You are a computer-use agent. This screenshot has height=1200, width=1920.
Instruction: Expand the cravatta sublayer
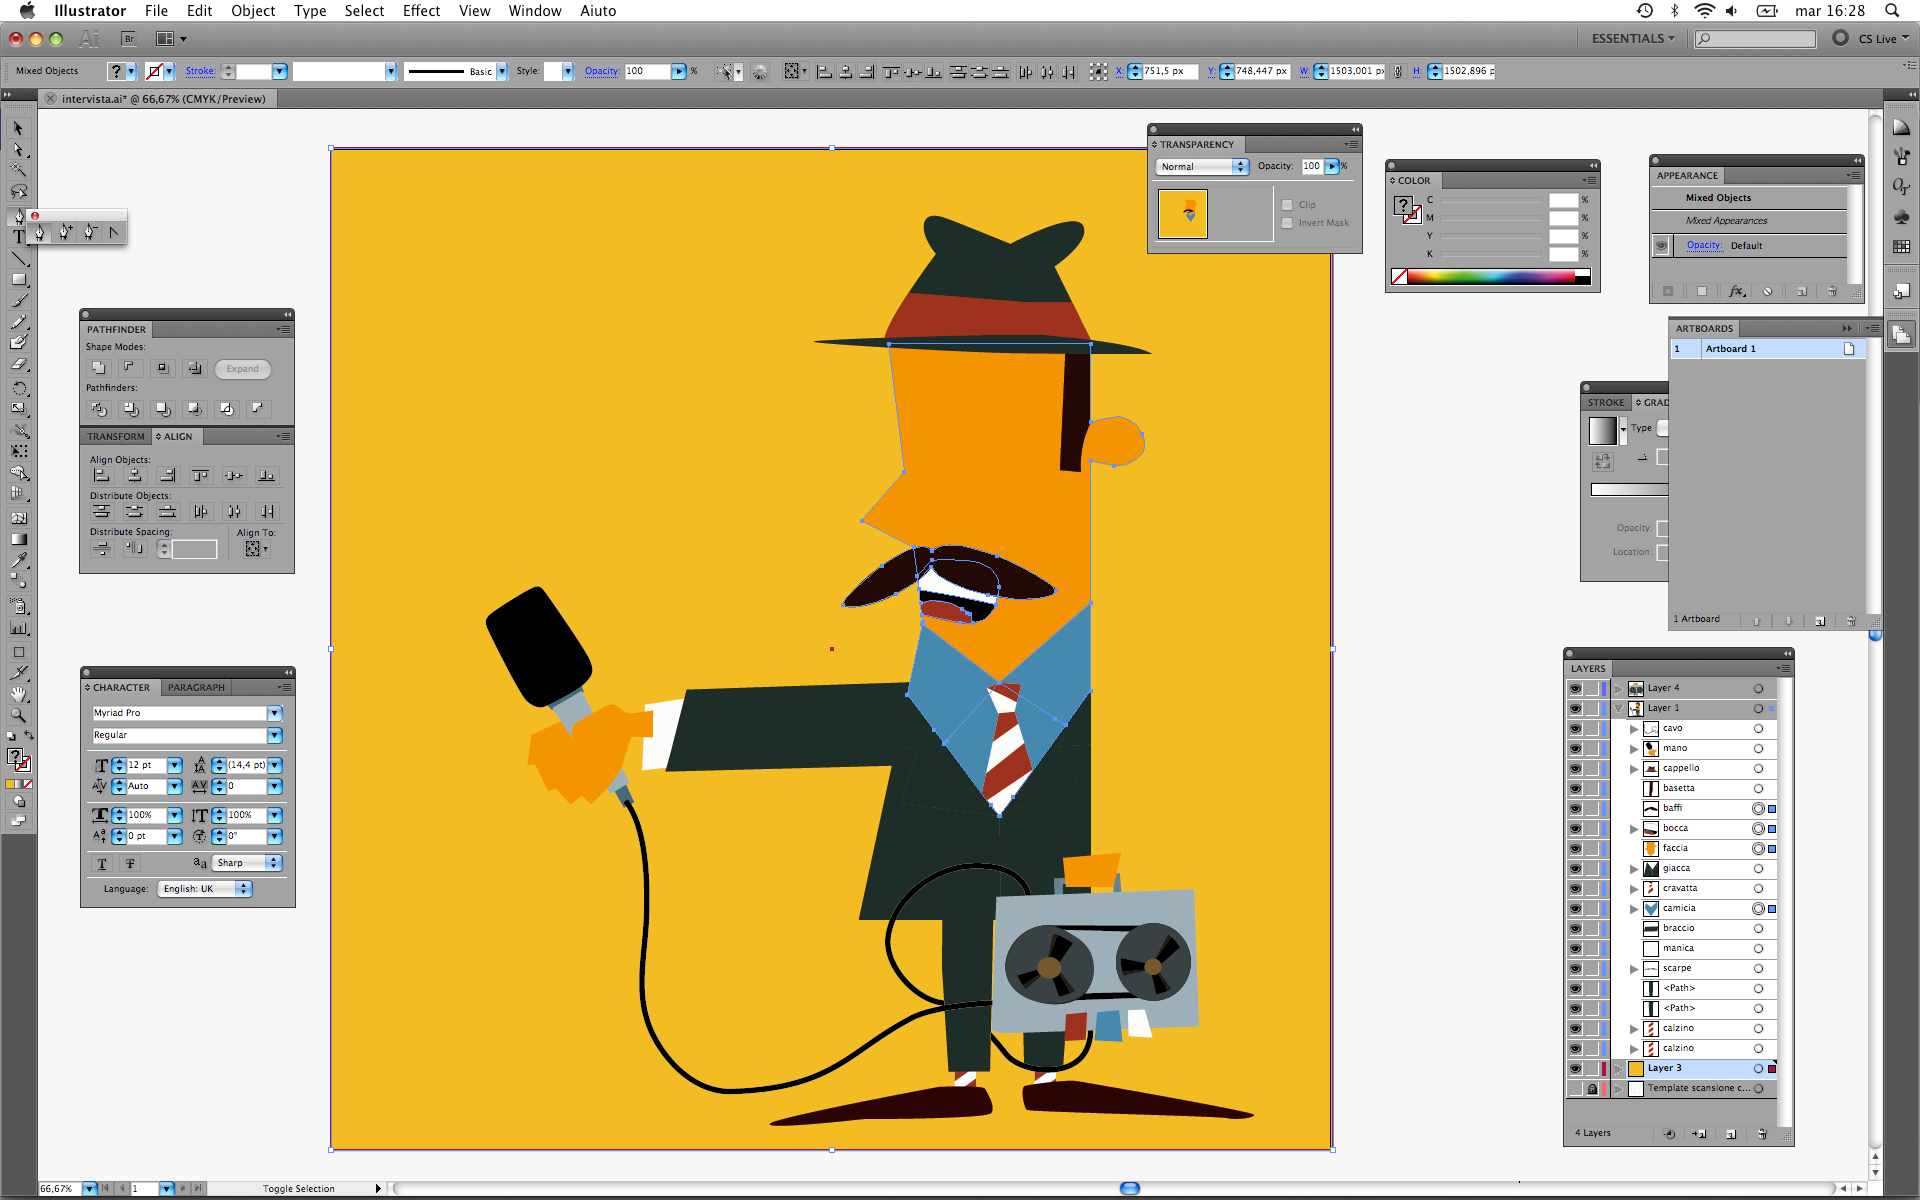tap(1634, 888)
